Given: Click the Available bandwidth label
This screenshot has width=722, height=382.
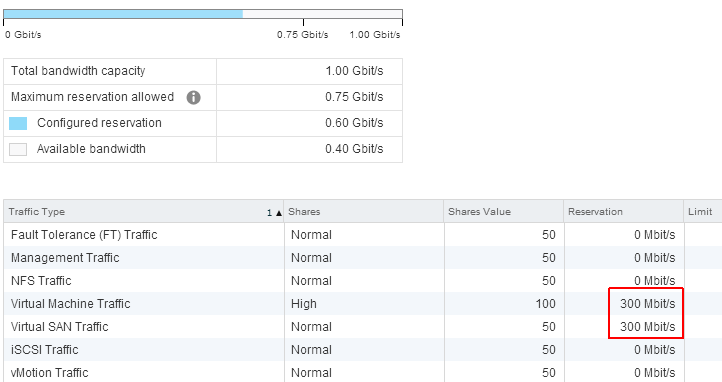Looking at the screenshot, I should coord(91,149).
